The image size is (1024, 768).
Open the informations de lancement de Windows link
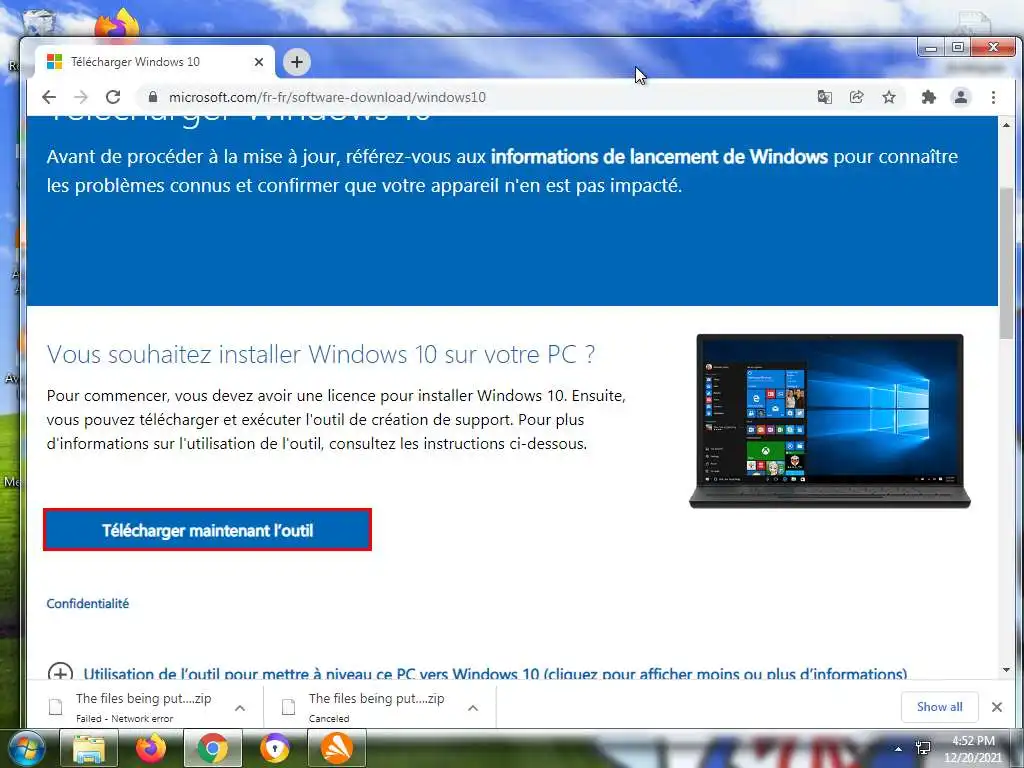click(x=659, y=157)
